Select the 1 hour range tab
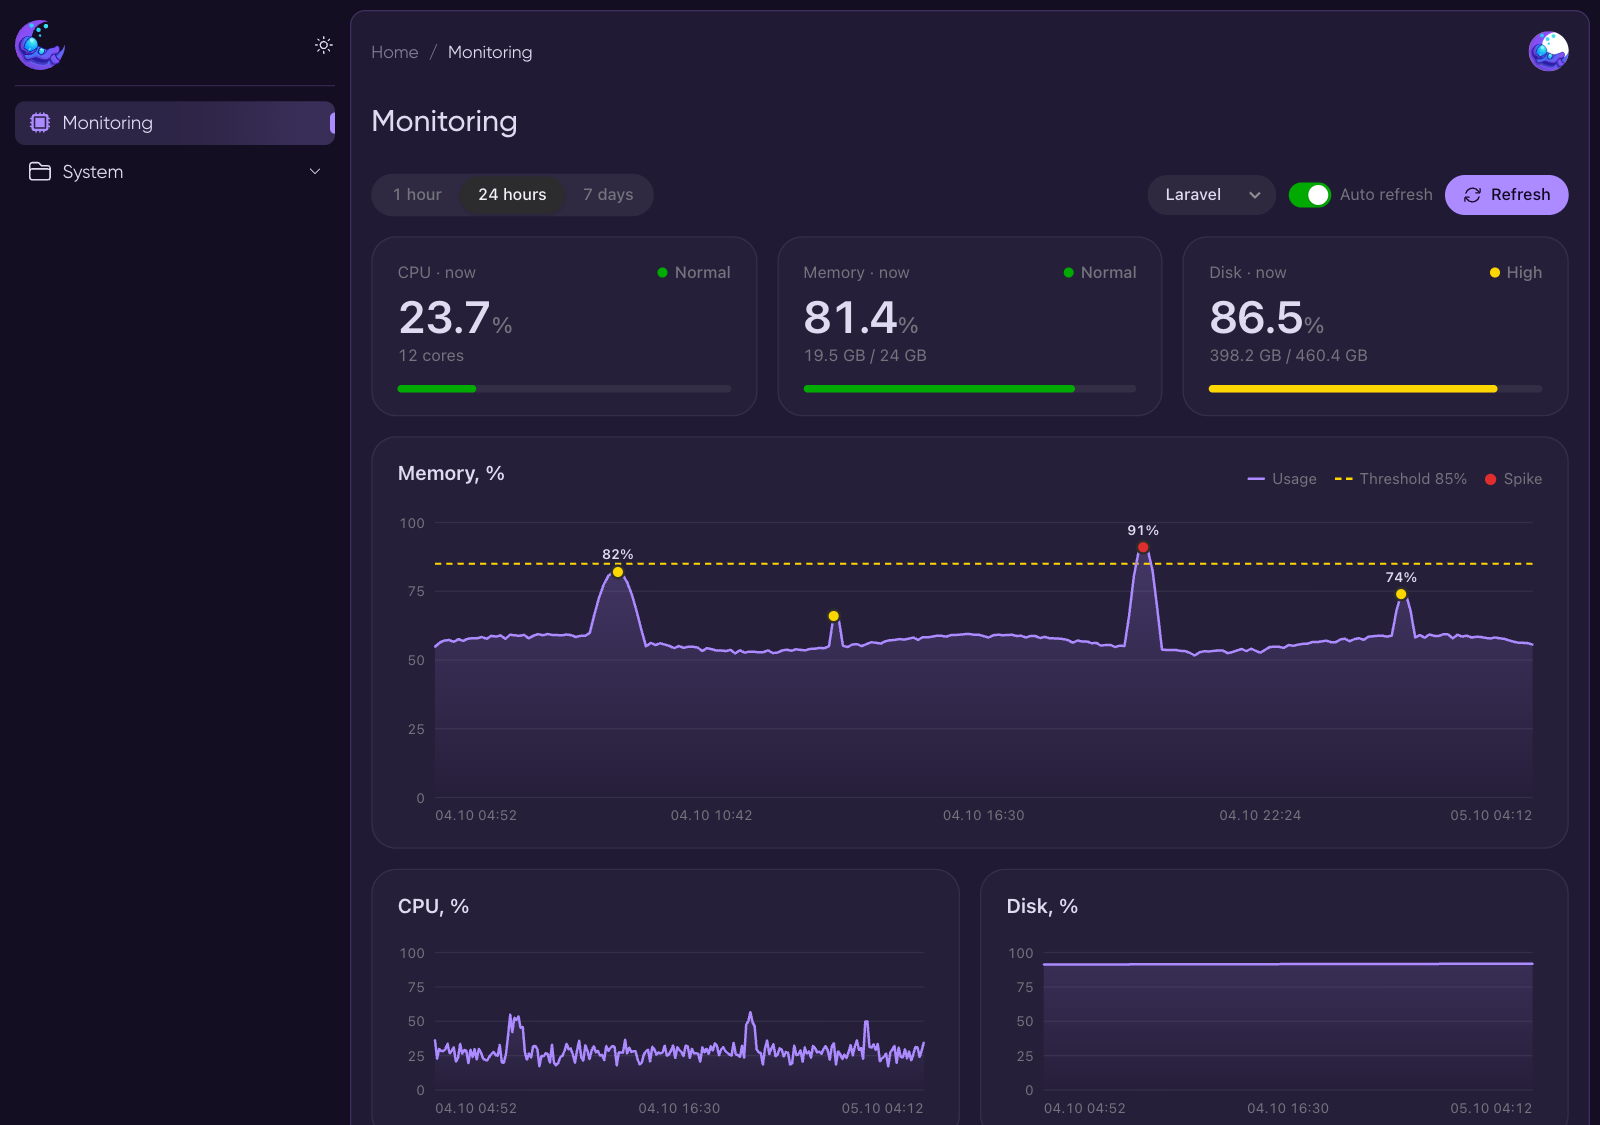The height and width of the screenshot is (1125, 1600). pos(417,195)
